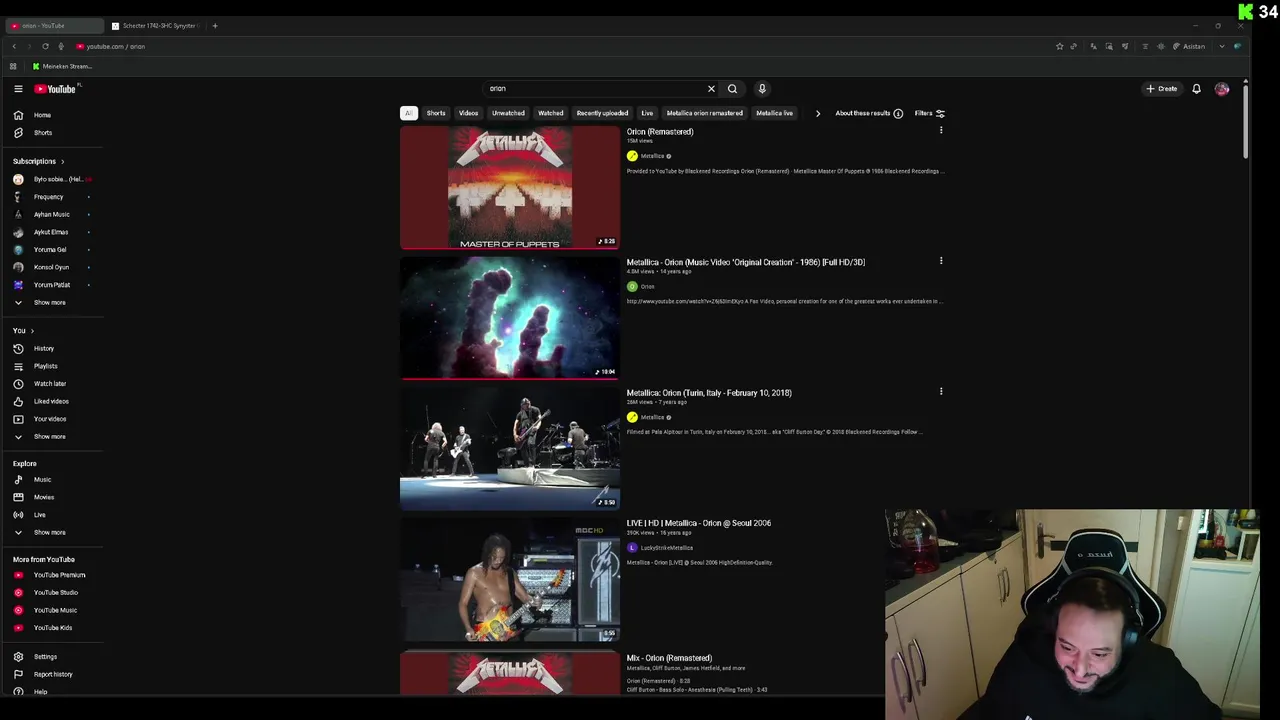Open a new browser tab
This screenshot has width=1280, height=720.
pyautogui.click(x=215, y=26)
